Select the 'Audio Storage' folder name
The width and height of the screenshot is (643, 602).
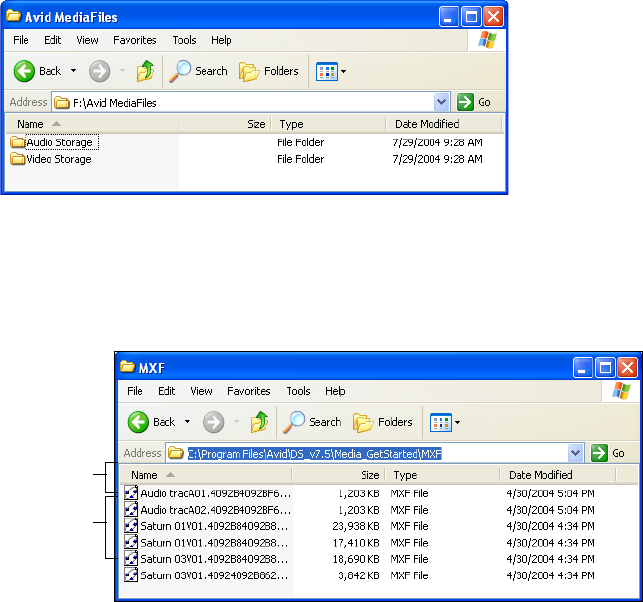click(x=60, y=142)
